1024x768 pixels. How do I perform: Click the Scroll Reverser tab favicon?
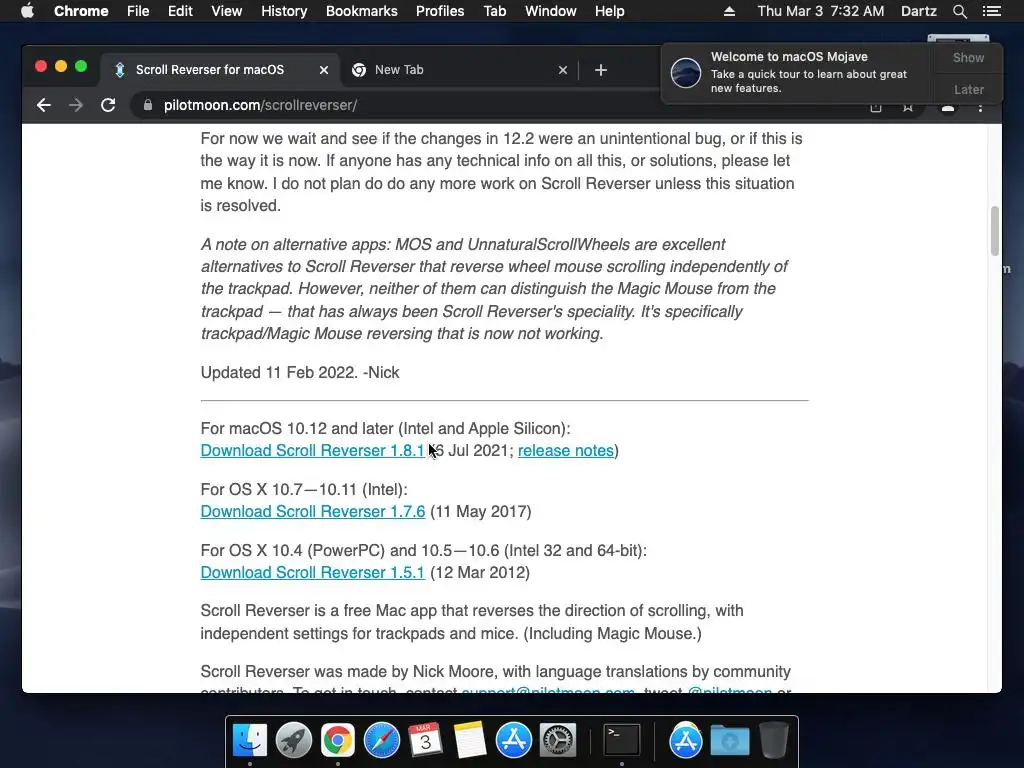point(120,70)
